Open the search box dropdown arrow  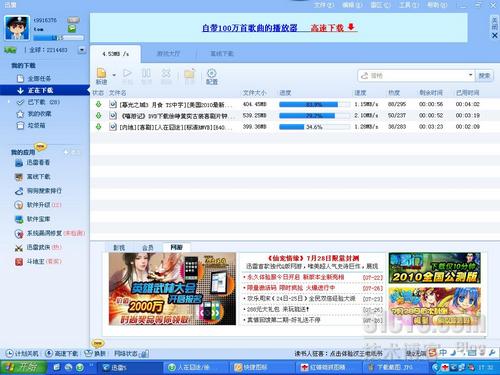pyautogui.click(x=470, y=75)
